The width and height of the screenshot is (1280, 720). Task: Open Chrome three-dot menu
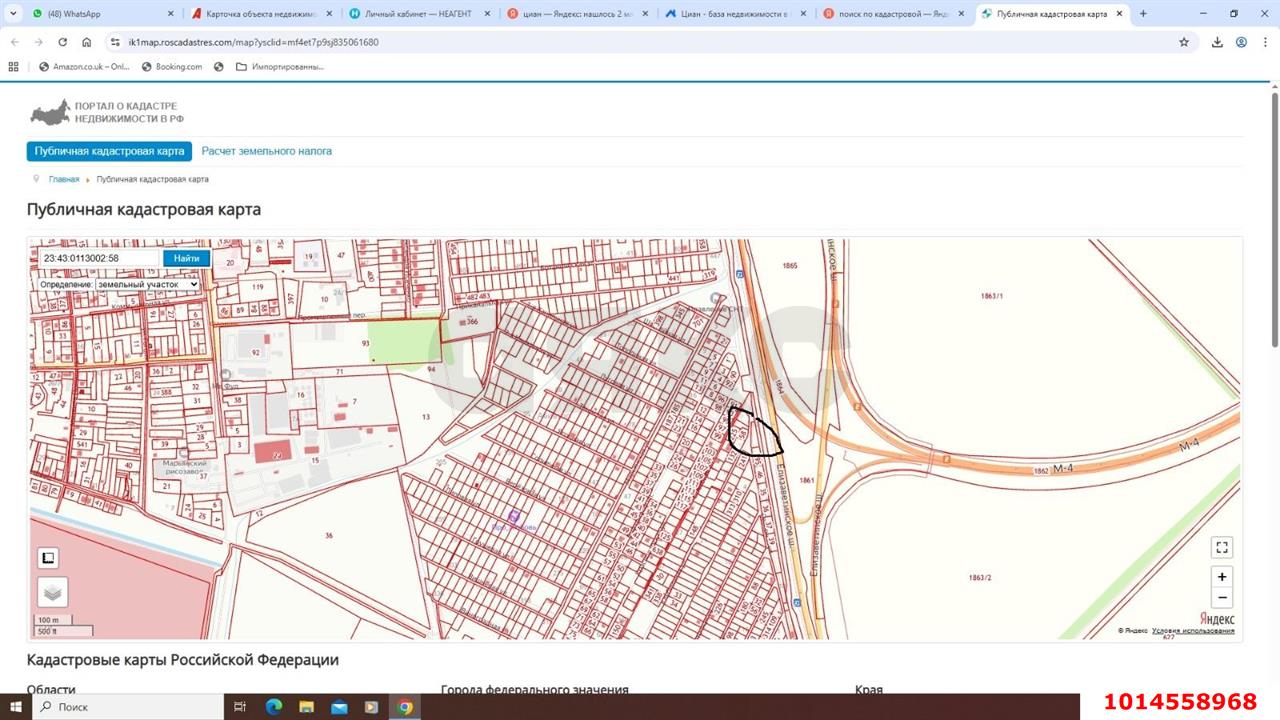[x=1265, y=42]
